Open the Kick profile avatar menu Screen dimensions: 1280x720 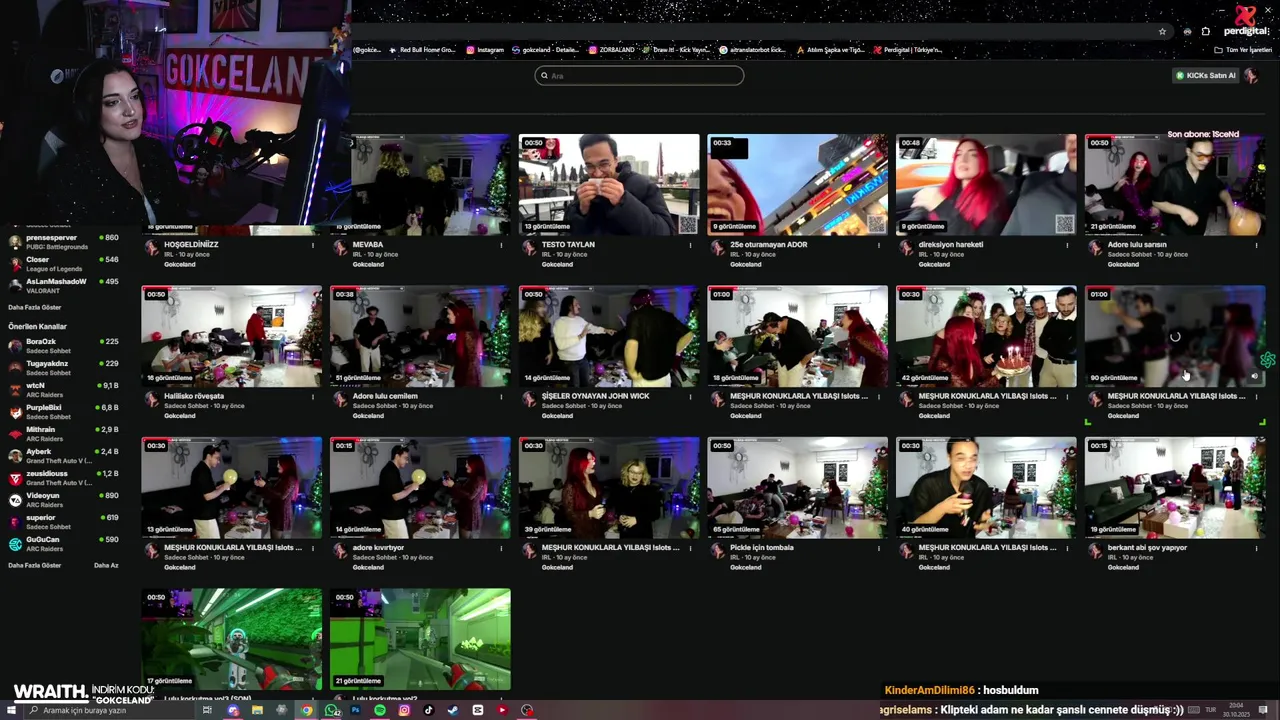point(1252,76)
